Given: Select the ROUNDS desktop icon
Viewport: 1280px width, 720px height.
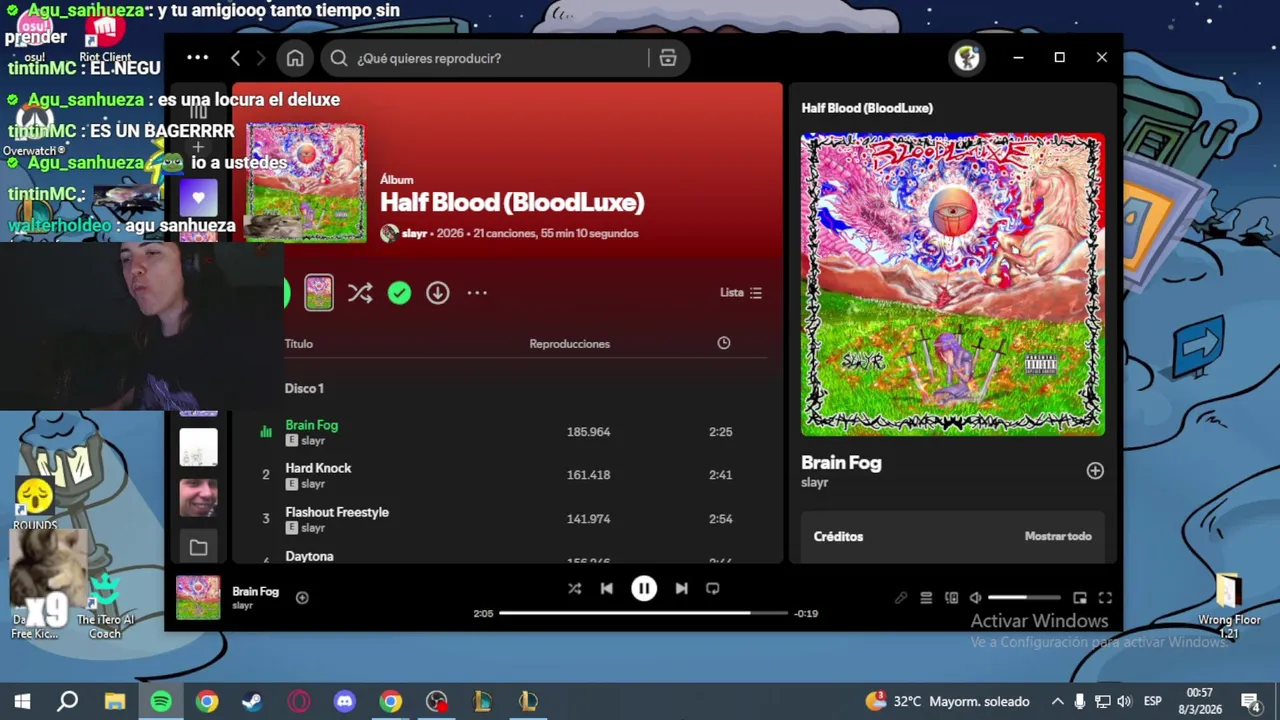Looking at the screenshot, I should click(x=35, y=504).
